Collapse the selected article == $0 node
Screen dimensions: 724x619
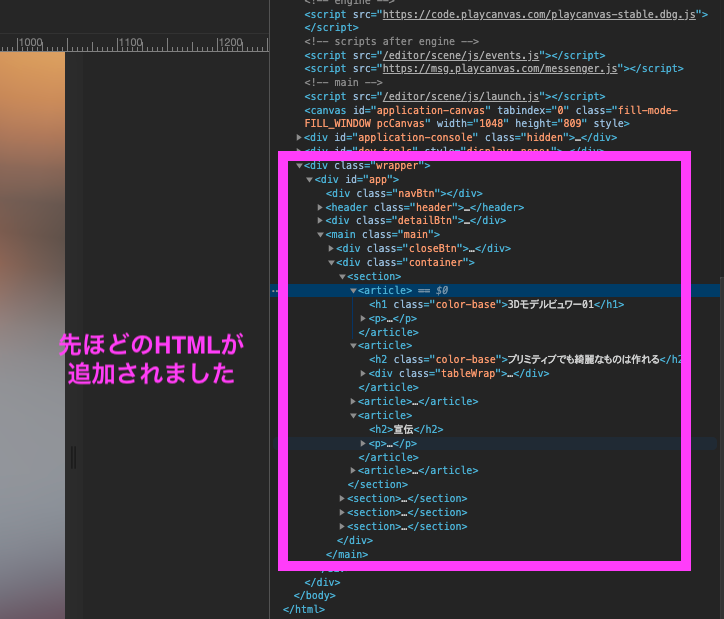(x=353, y=290)
